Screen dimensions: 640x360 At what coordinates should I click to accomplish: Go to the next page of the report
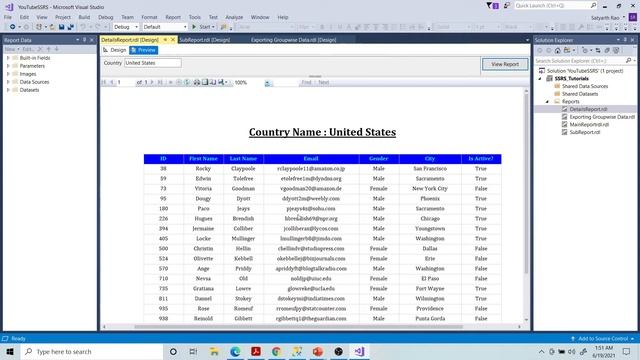152,82
